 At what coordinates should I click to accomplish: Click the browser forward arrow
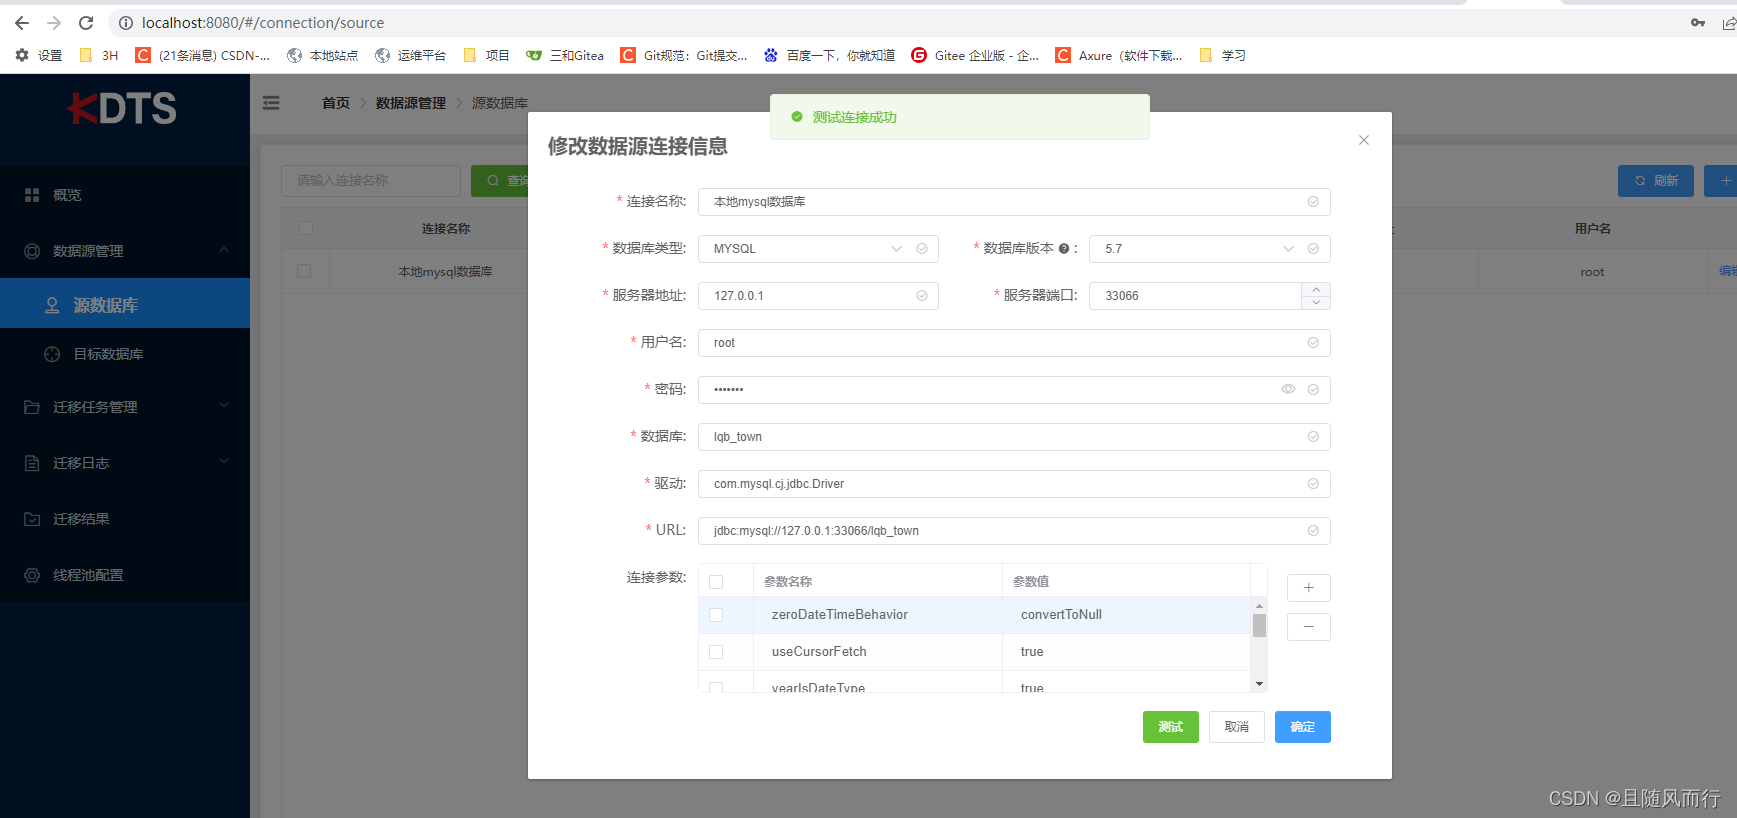(x=54, y=22)
